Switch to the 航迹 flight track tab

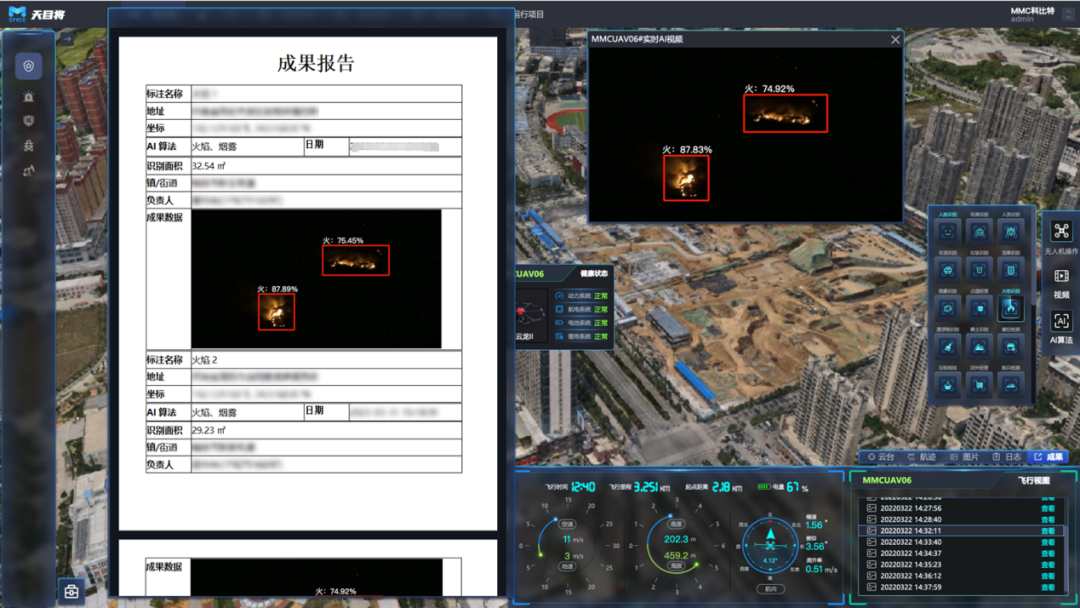pos(921,457)
